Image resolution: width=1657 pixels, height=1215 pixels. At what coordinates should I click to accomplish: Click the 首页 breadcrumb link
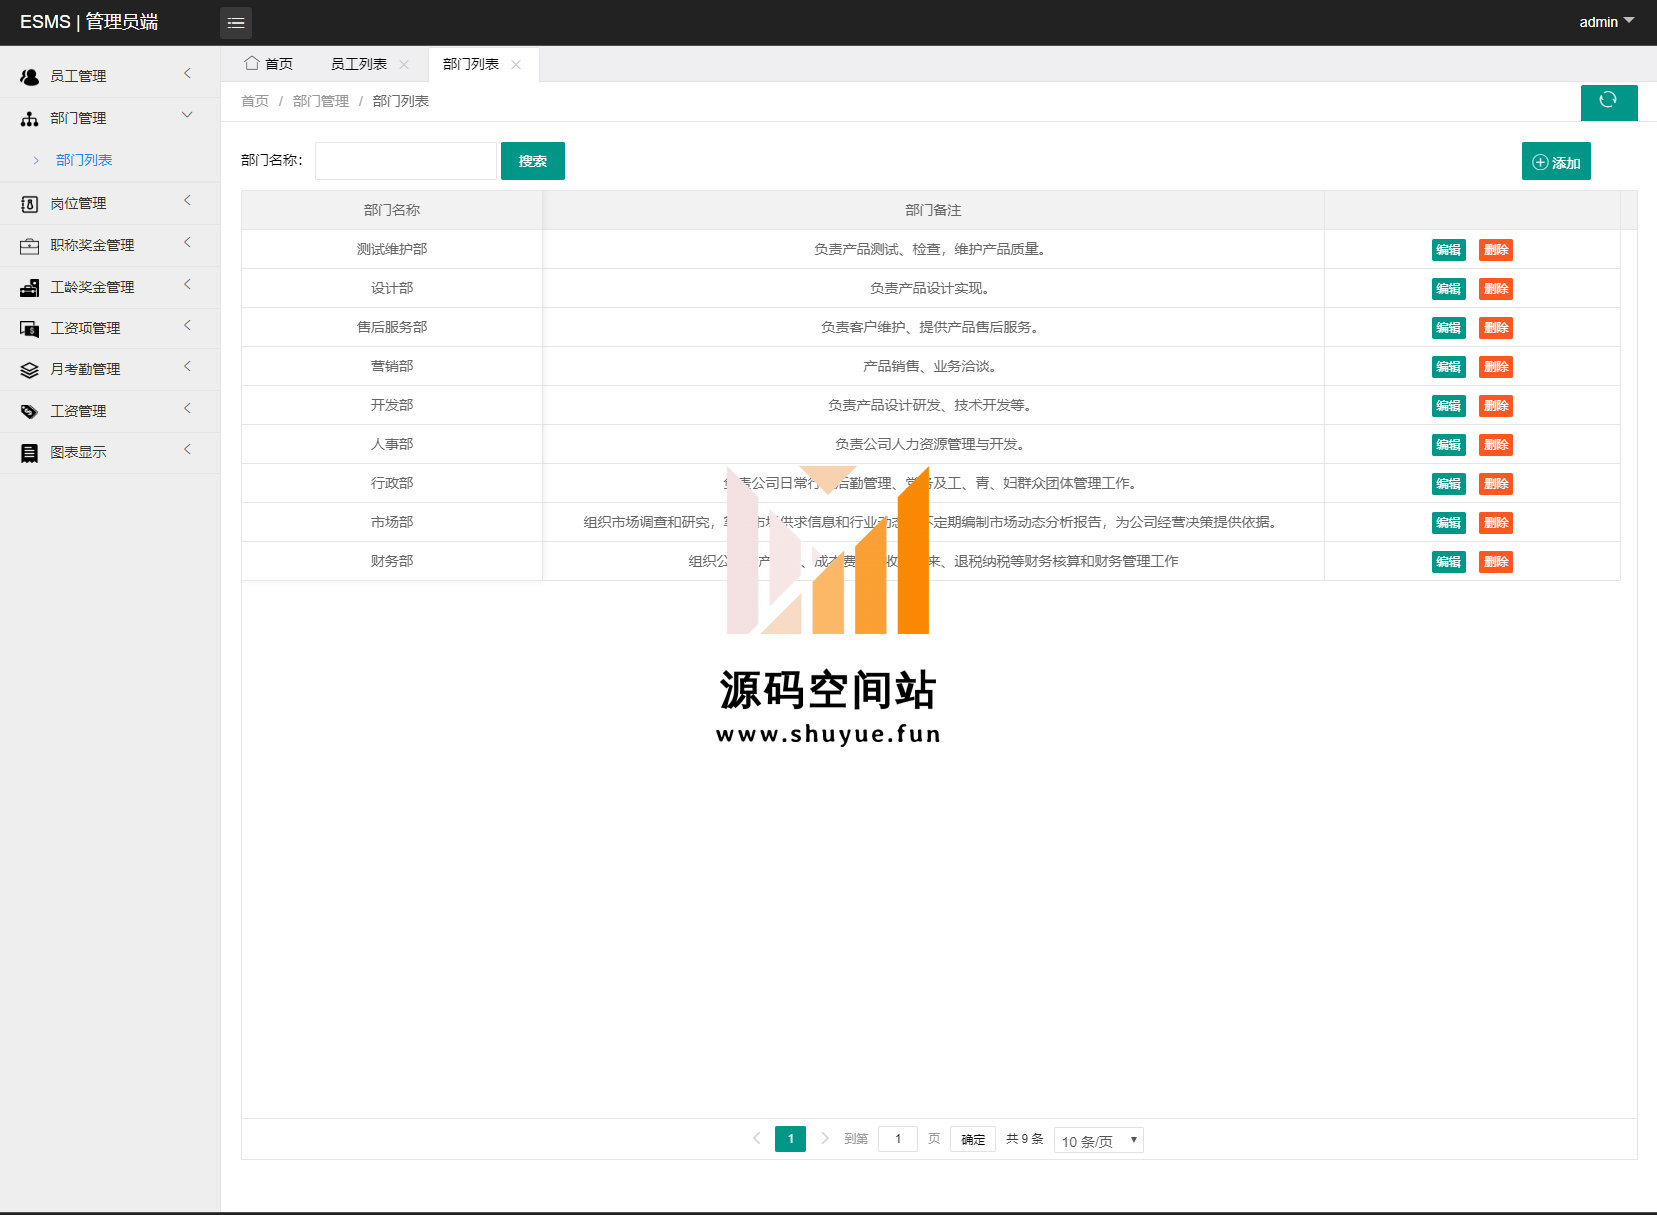click(x=255, y=101)
